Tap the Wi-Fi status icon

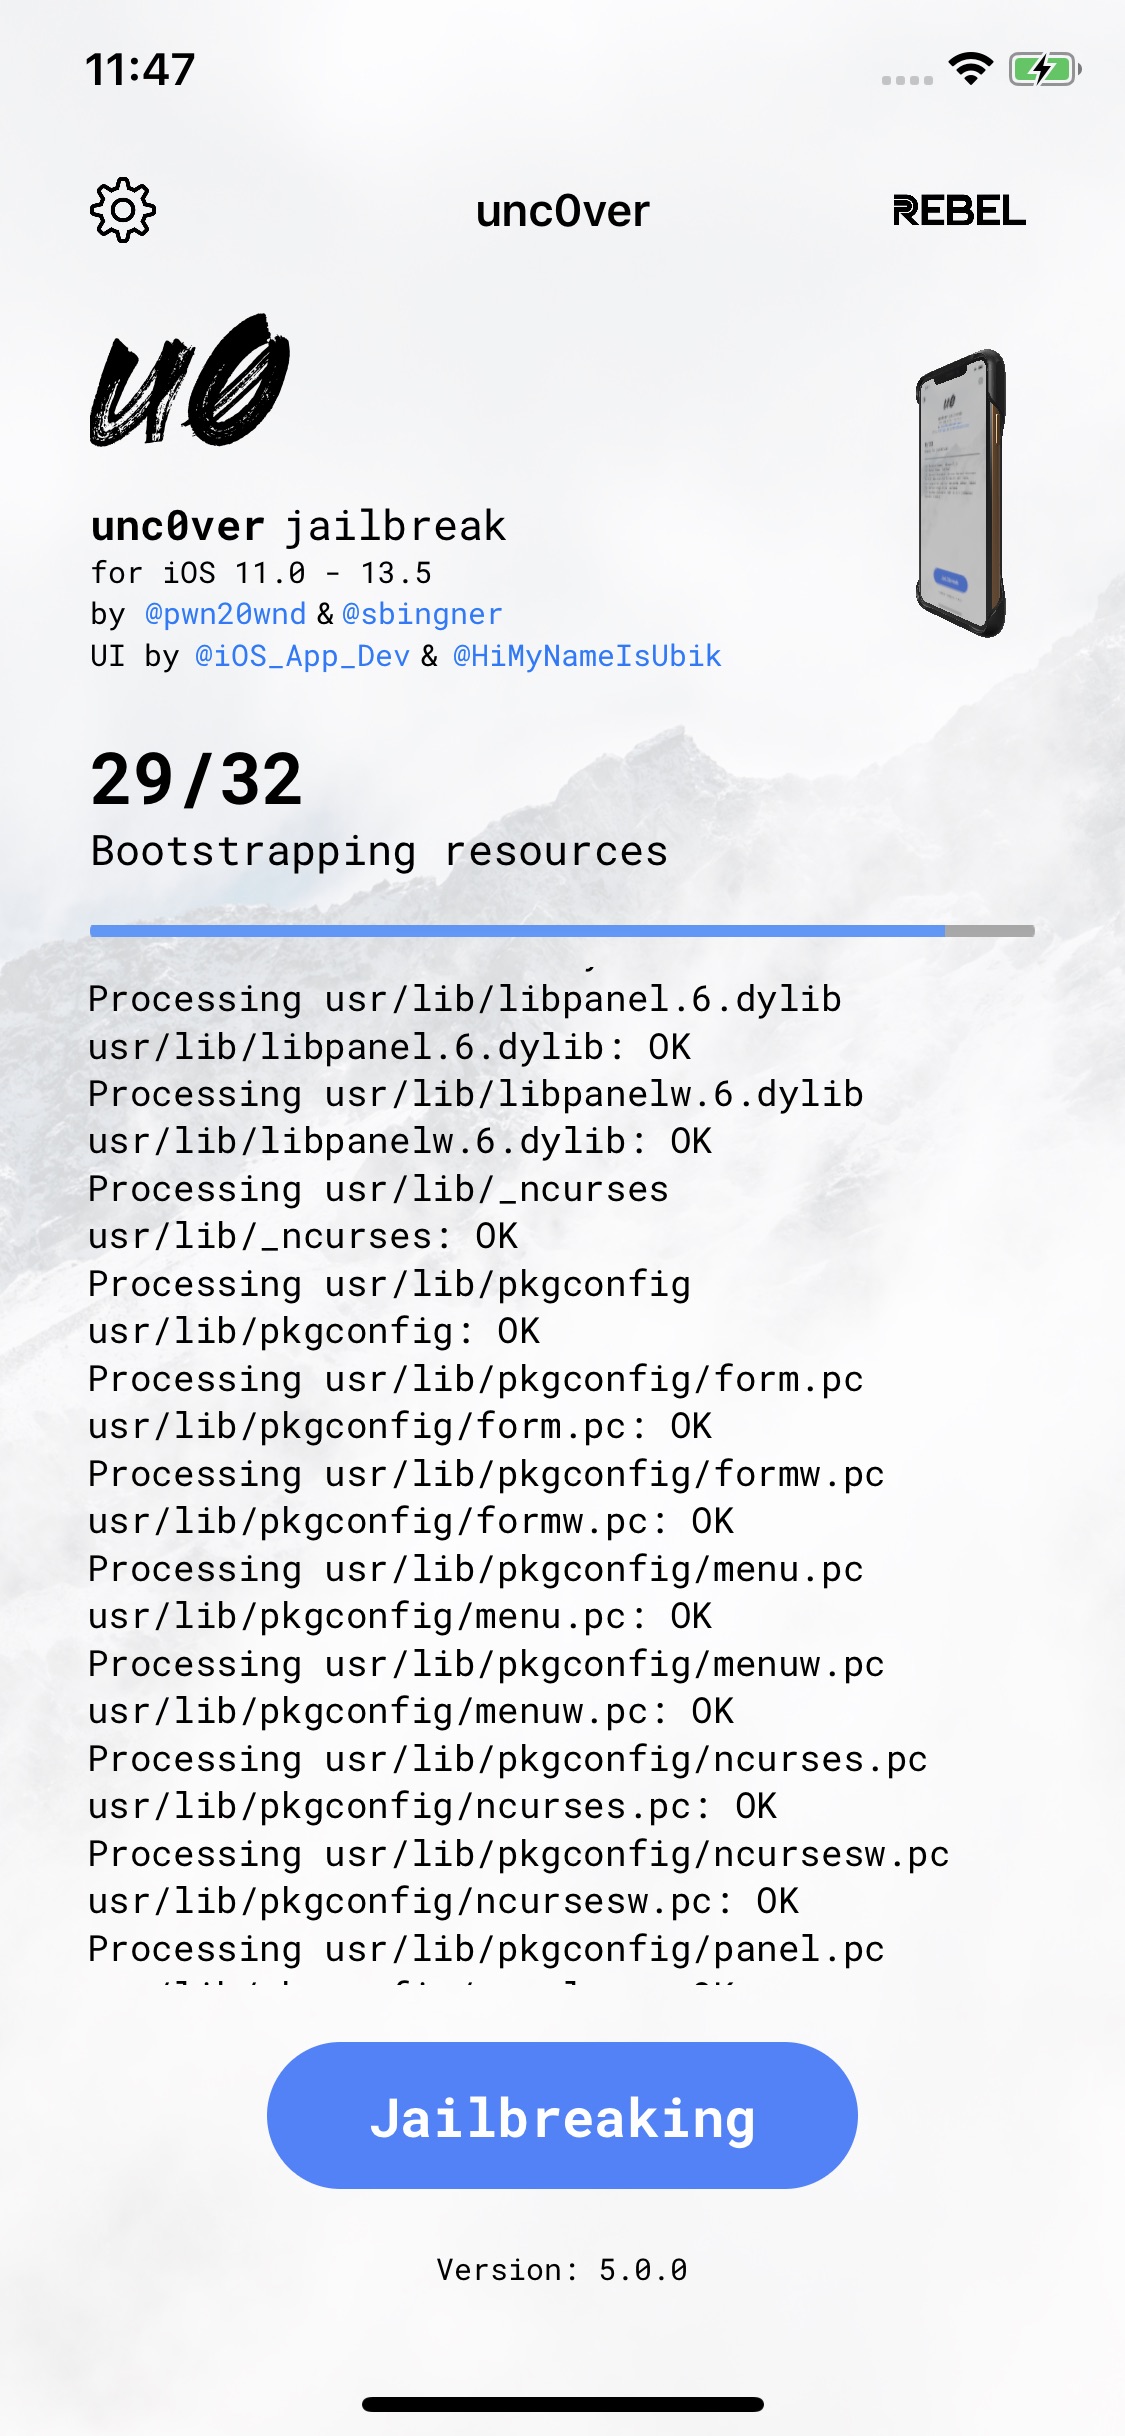(970, 68)
